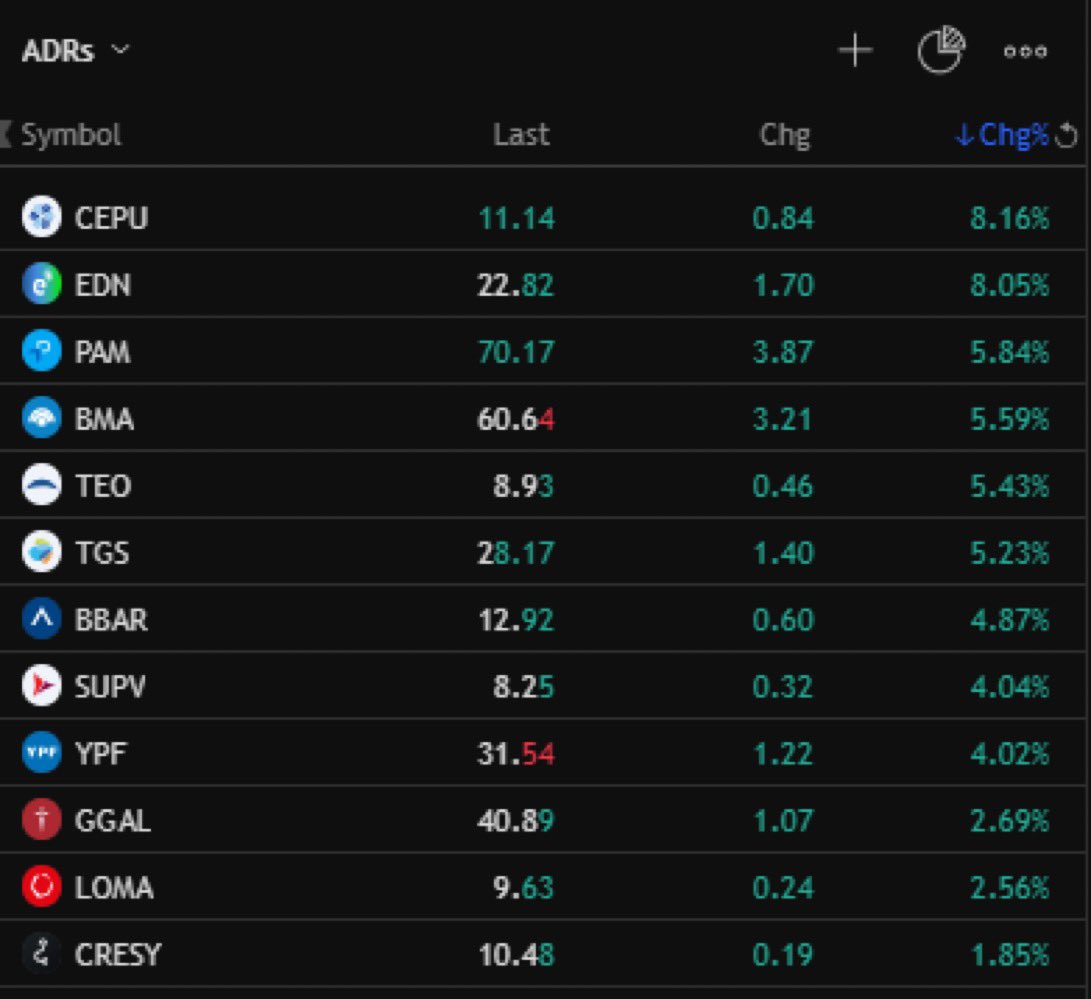Click the TGS logo icon

pyautogui.click(x=42, y=552)
